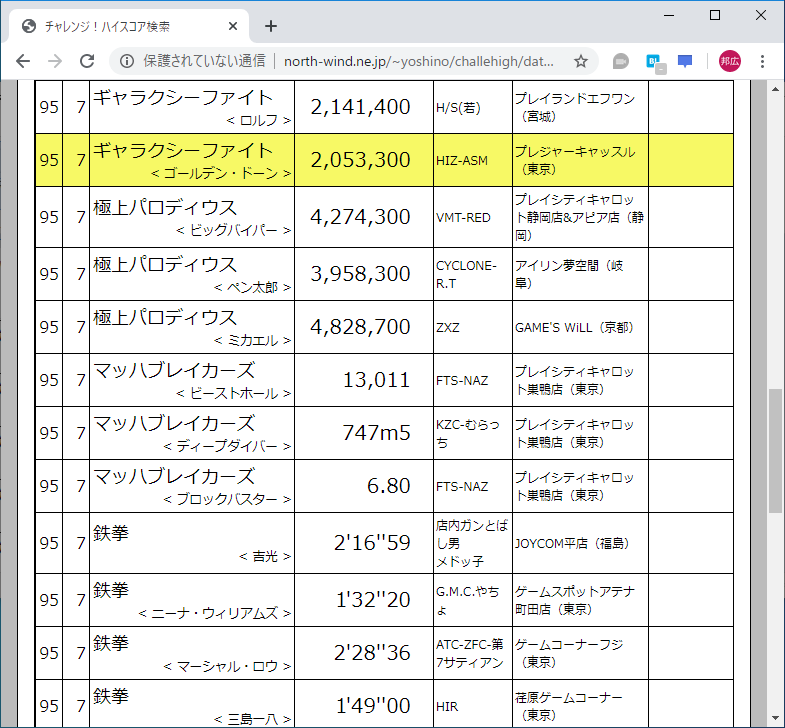Click course name < ブロックバスター >

[227, 500]
